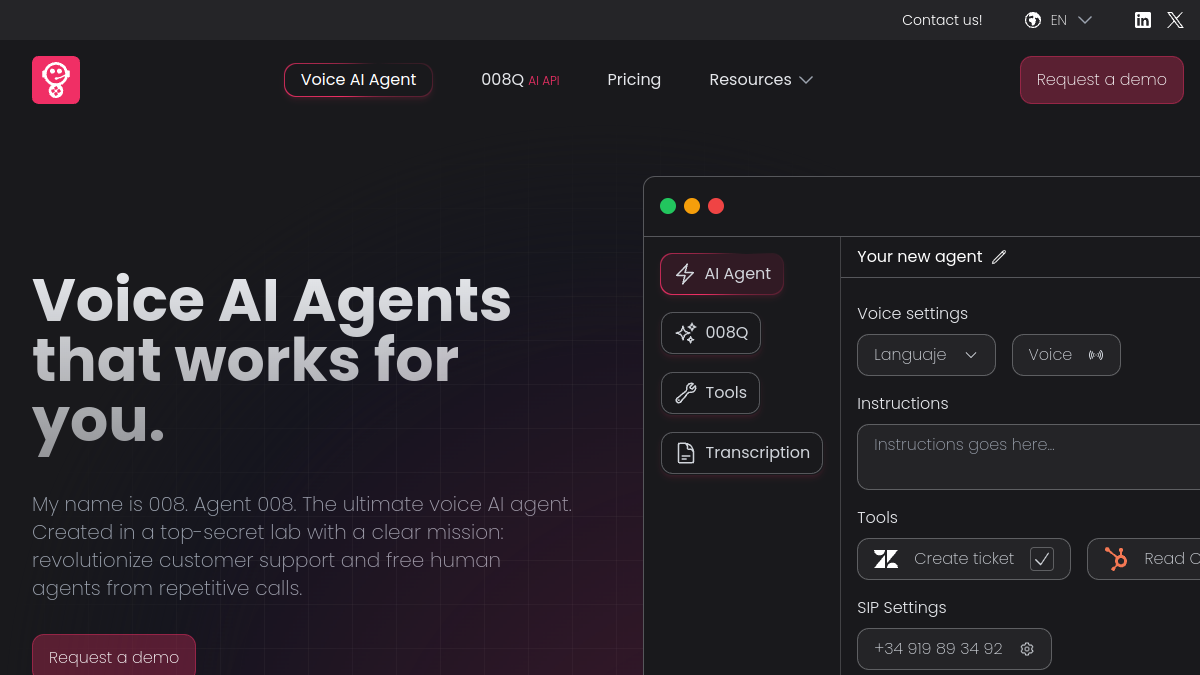Open the LinkedIn page icon
This screenshot has height=675, width=1200.
coord(1143,20)
